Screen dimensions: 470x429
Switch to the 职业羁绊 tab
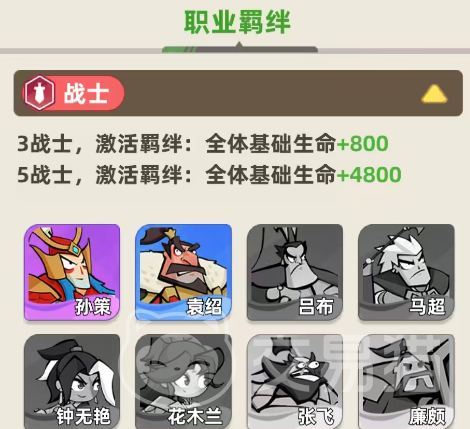(237, 22)
